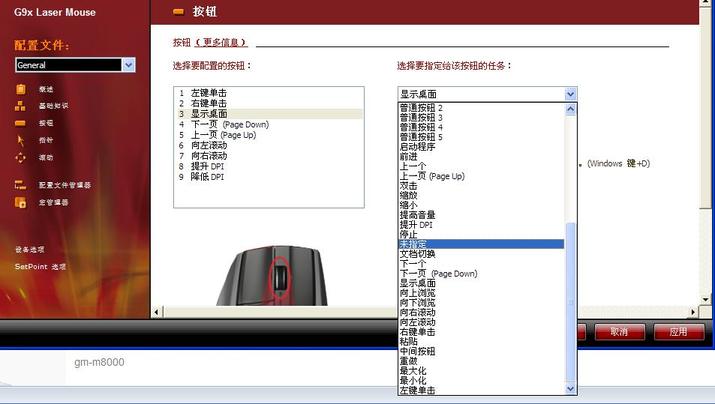Image resolution: width=715 pixels, height=404 pixels.
Task: Click the highlighted scroll wheel on mouse image
Action: click(280, 278)
